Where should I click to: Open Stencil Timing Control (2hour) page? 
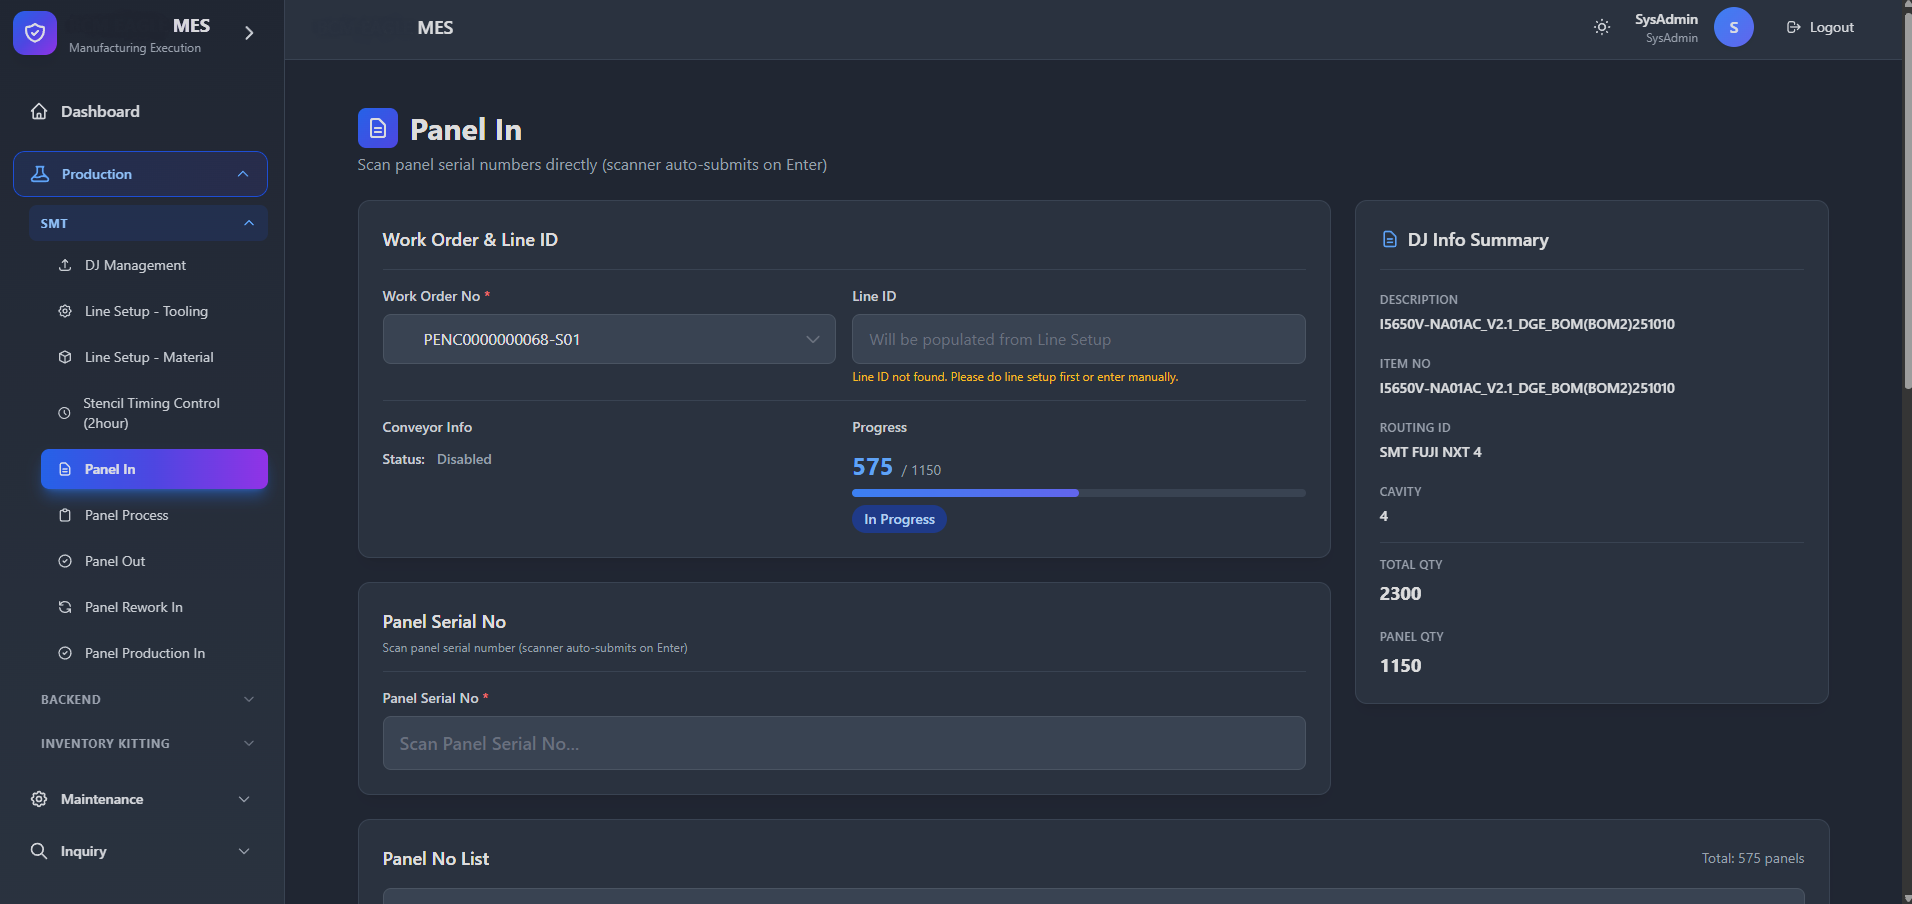pos(154,413)
